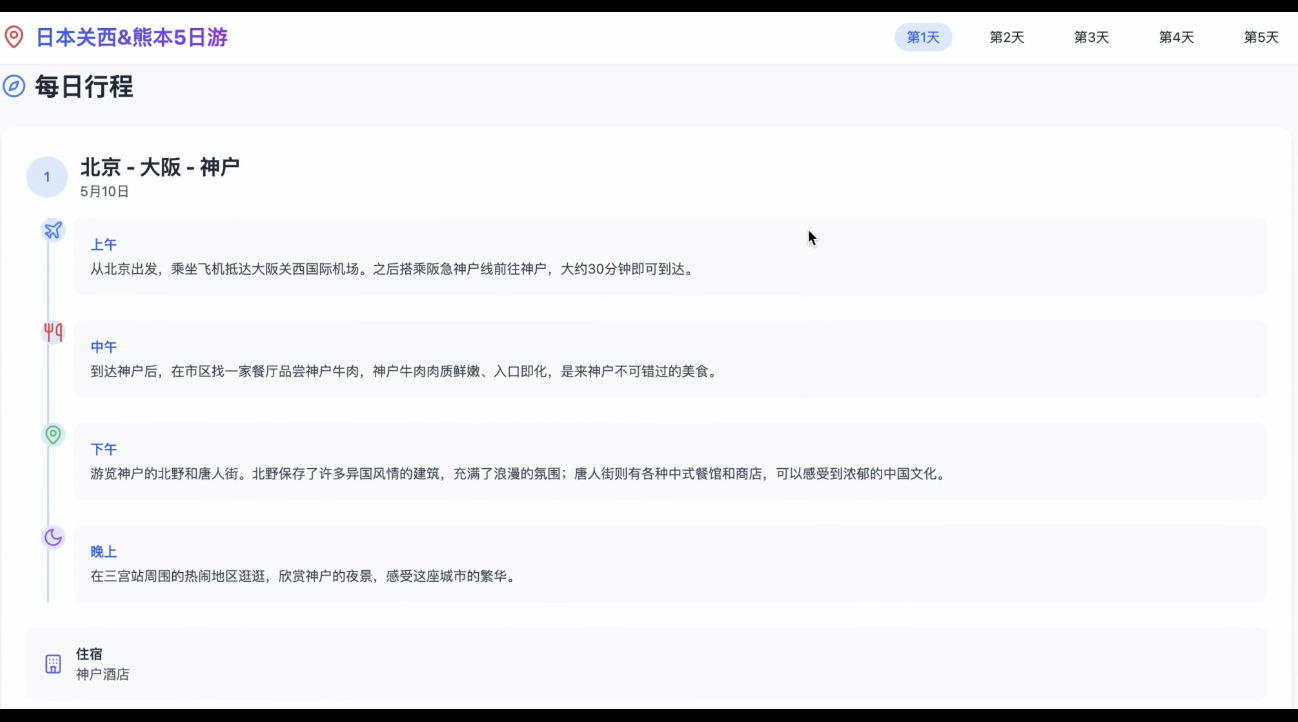The height and width of the screenshot is (722, 1298).
Task: Click the 晚上 label
Action: click(104, 552)
